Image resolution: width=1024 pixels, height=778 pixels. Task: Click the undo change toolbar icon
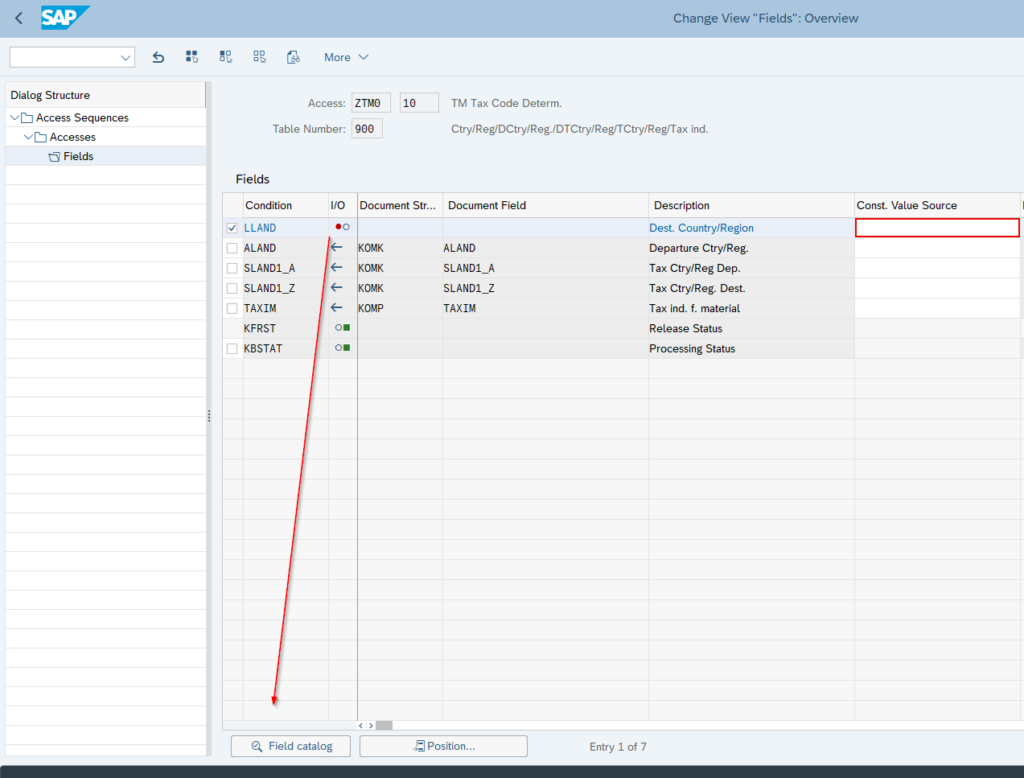pyautogui.click(x=158, y=57)
